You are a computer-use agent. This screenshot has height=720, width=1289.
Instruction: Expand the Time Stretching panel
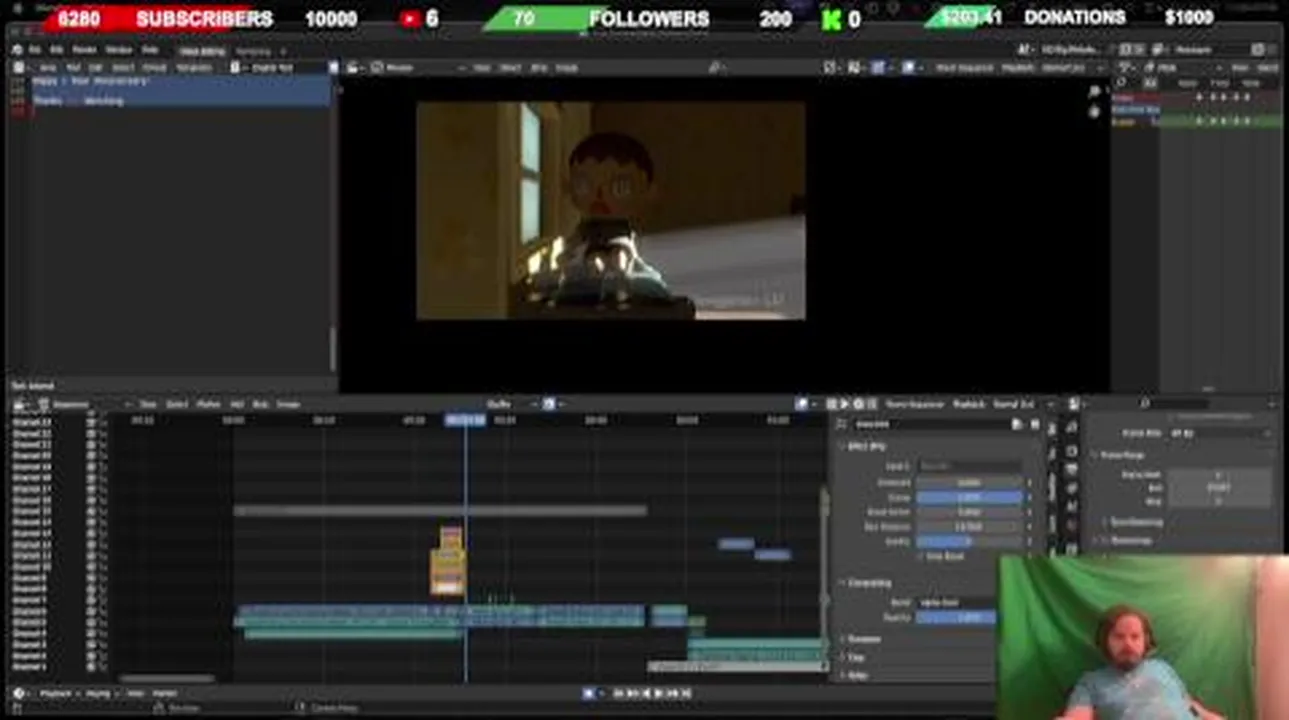tap(1135, 522)
